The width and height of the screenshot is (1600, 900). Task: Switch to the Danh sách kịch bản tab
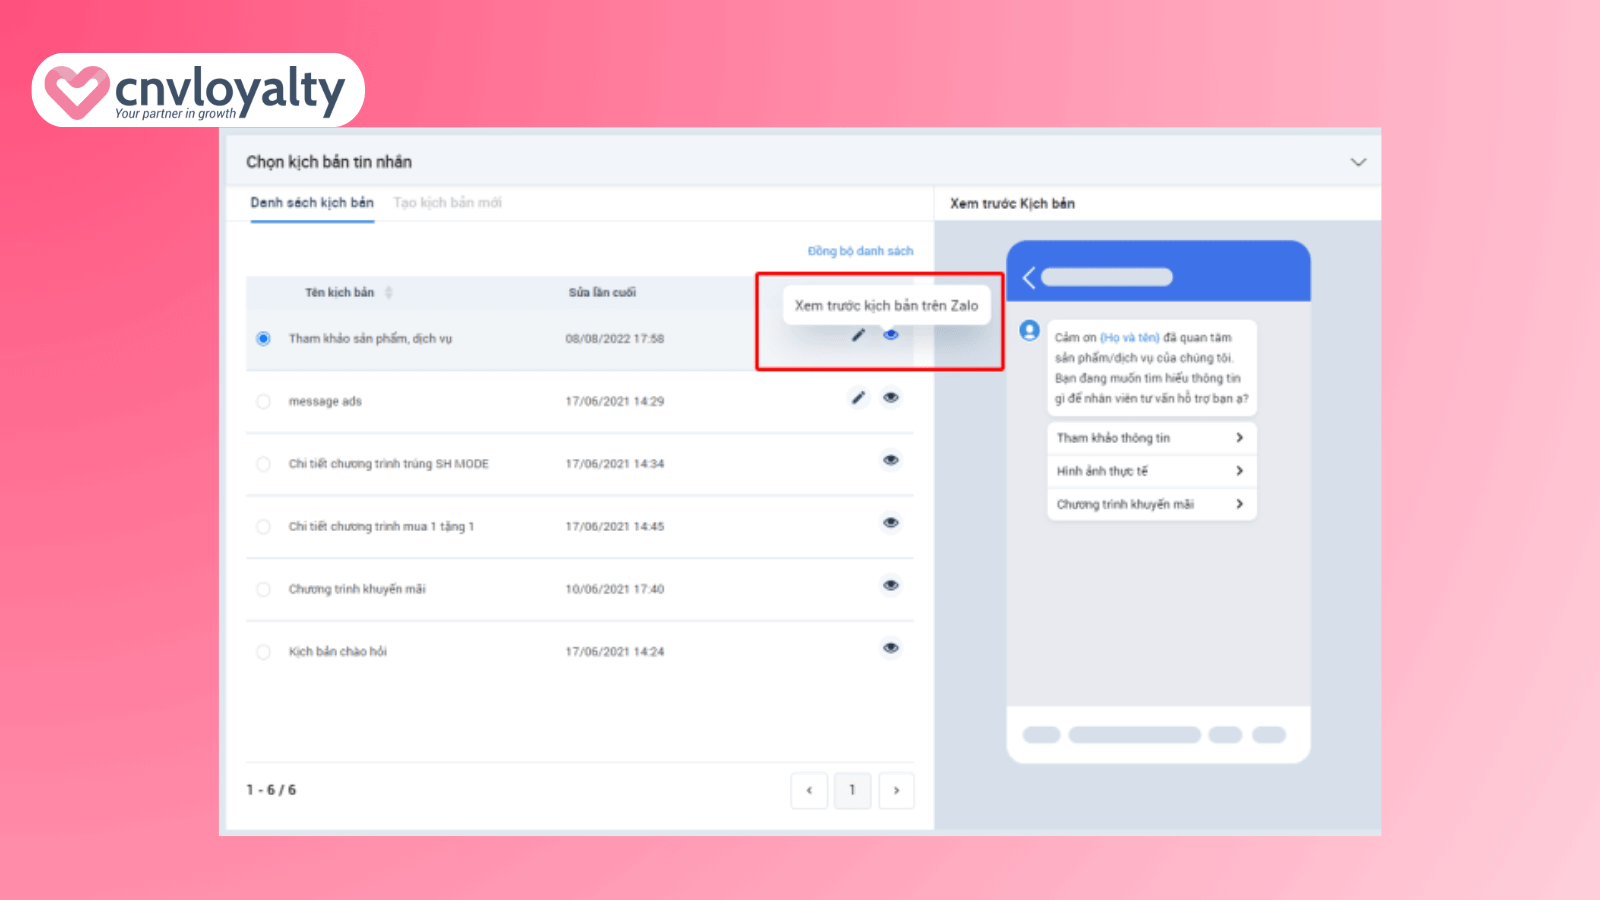tap(312, 203)
